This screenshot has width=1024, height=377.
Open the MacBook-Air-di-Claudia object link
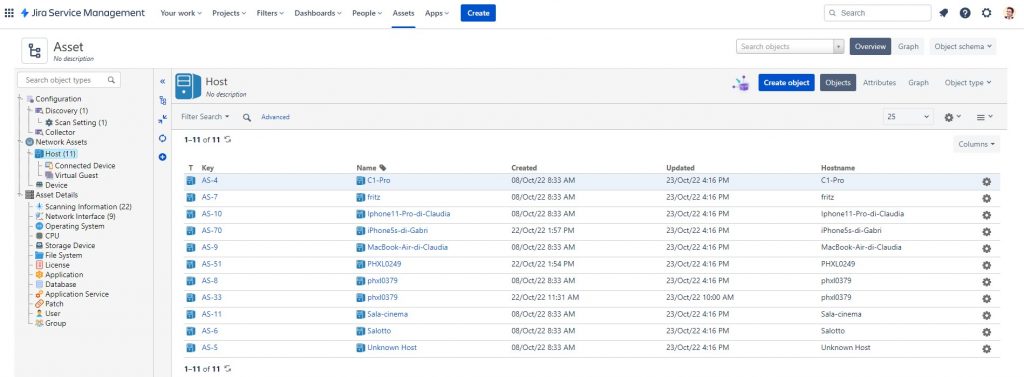click(x=402, y=247)
